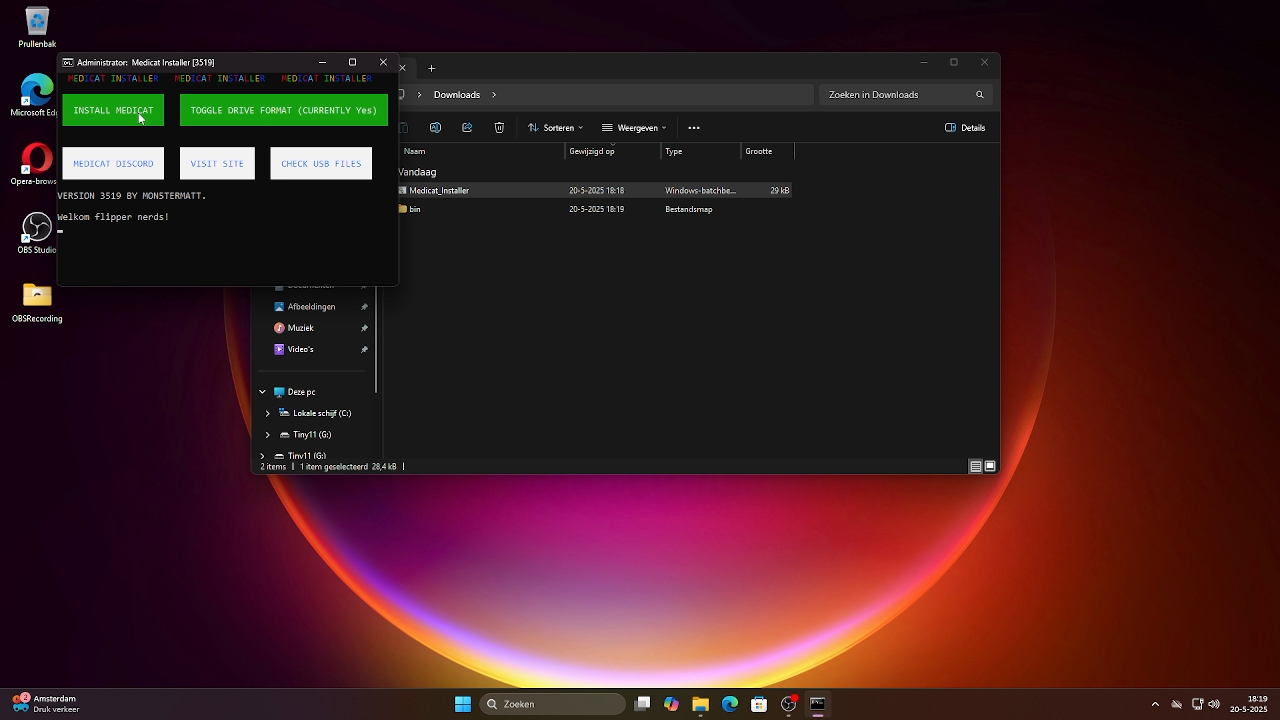Screen dimensions: 1280x720
Task: Collapse the Vandaag group header
Action: 417,172
